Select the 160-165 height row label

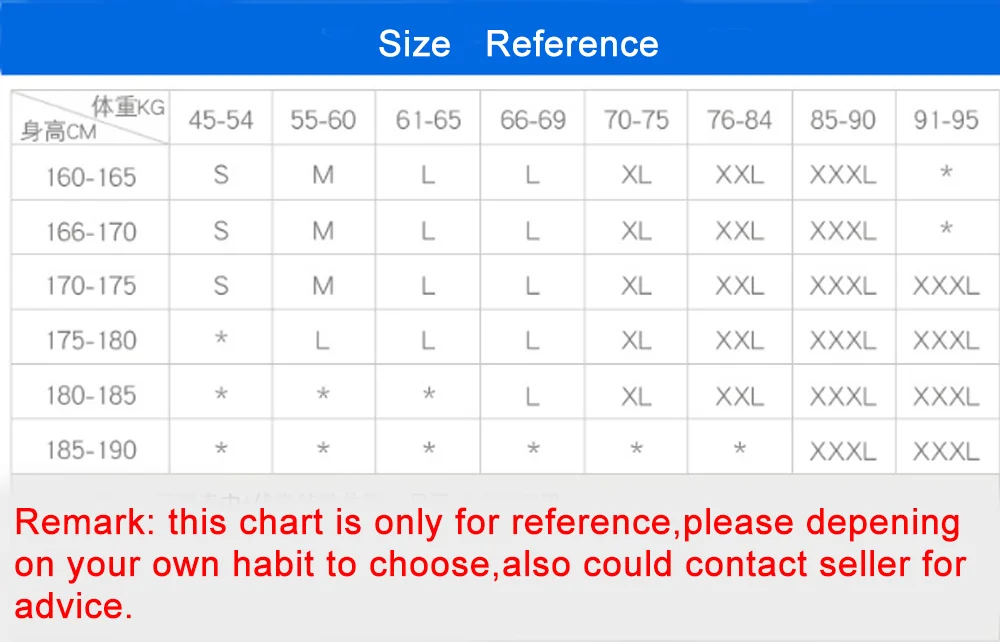point(91,177)
